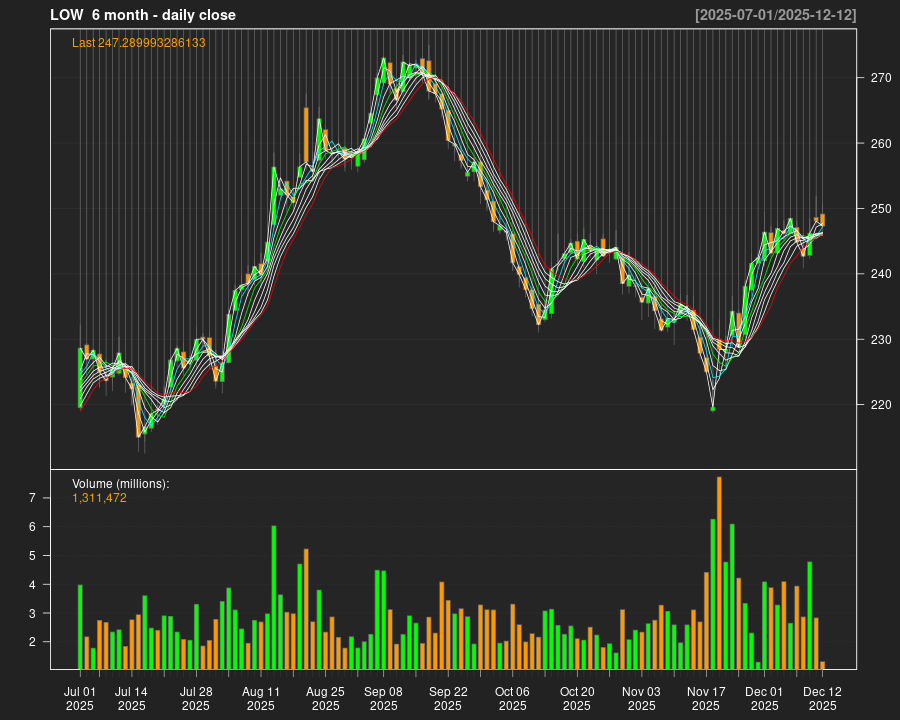Click the orange "Last 247.289993286133" price label
The image size is (900, 720).
coord(138,43)
